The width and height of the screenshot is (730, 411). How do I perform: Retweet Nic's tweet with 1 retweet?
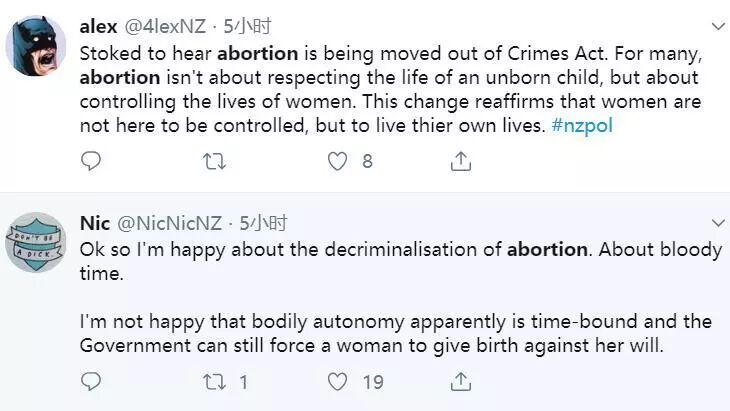click(x=211, y=381)
